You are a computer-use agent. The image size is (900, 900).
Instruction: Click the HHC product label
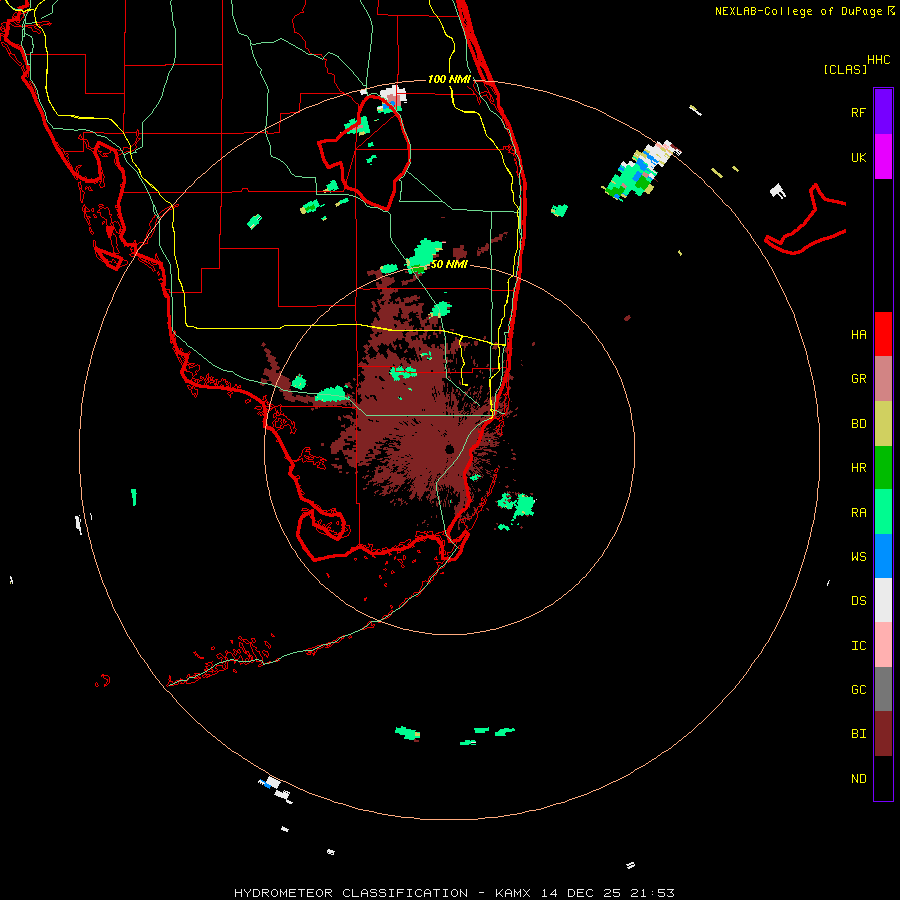pos(878,60)
